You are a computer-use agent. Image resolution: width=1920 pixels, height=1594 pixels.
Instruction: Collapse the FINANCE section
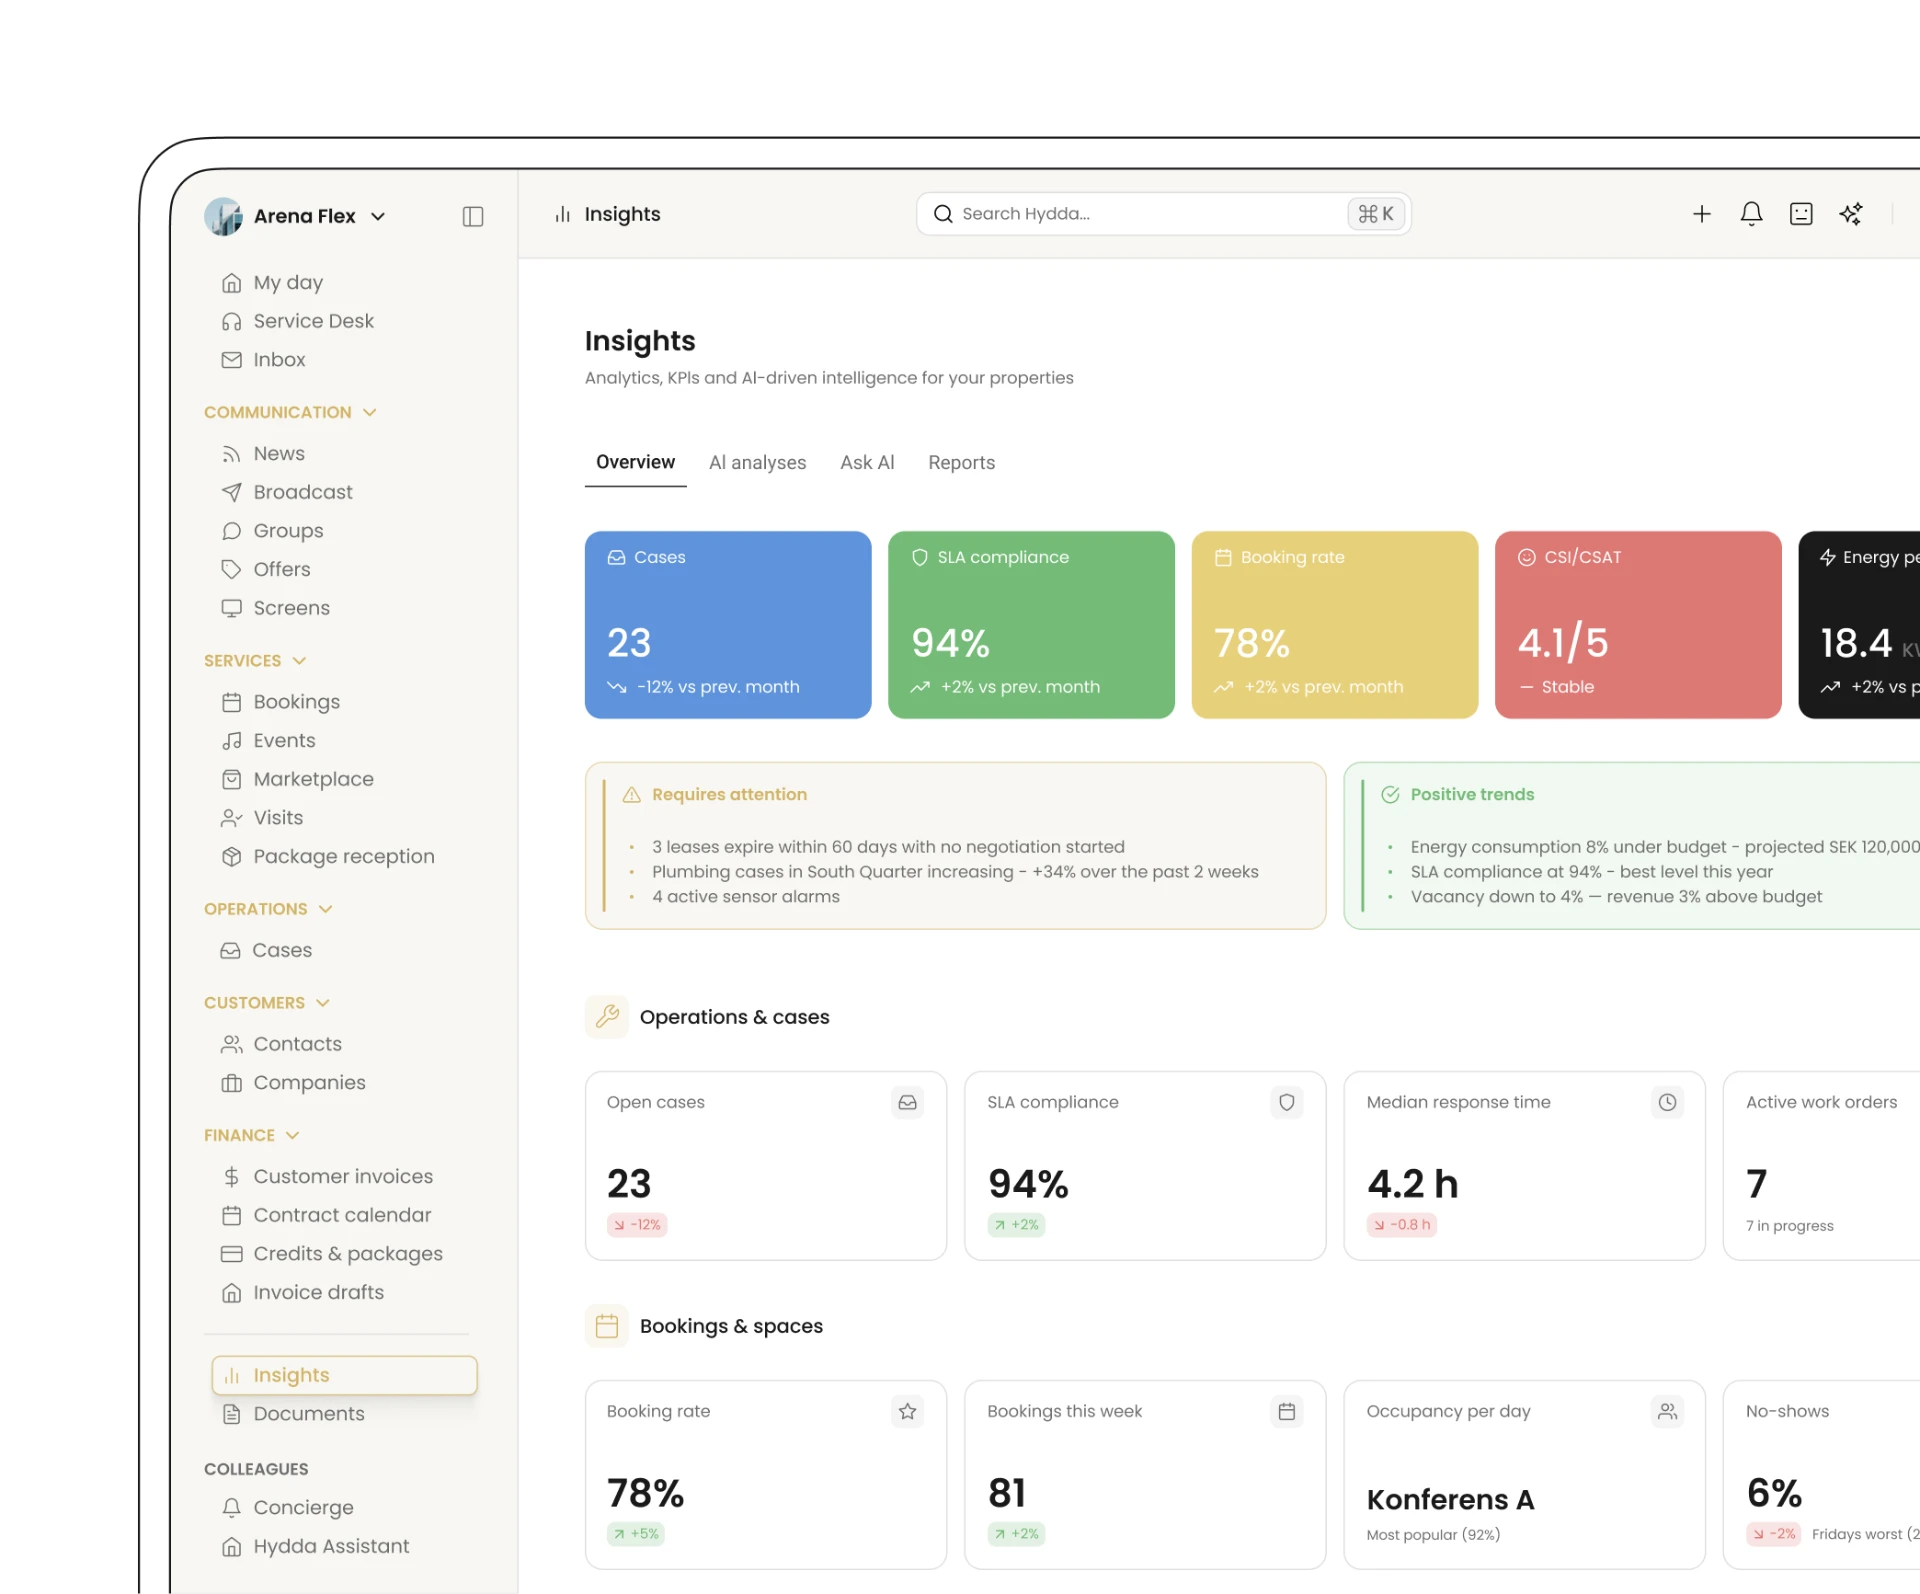(252, 1135)
